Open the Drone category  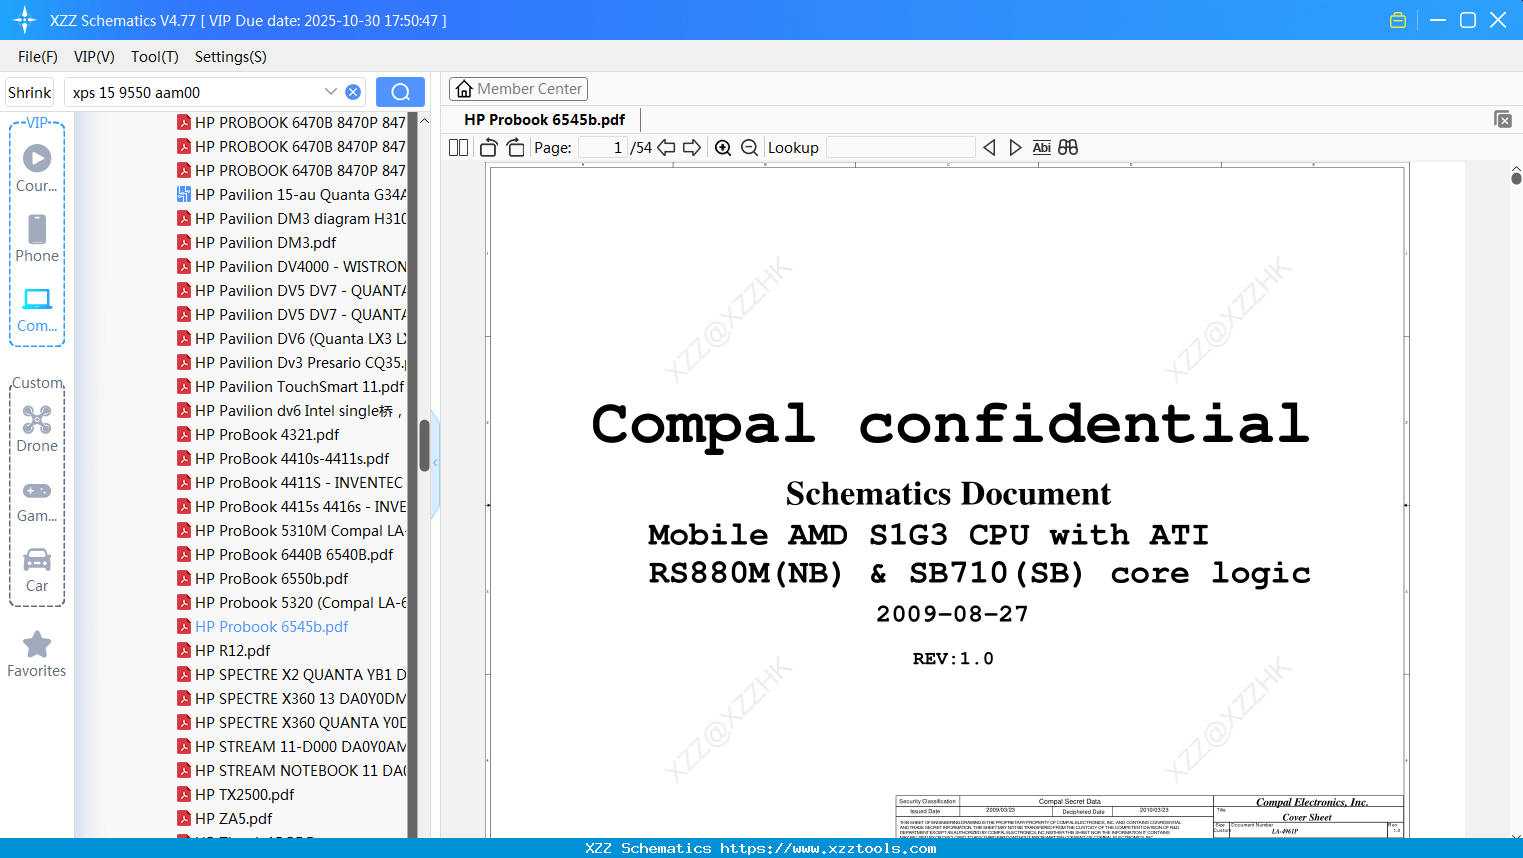tap(37, 428)
